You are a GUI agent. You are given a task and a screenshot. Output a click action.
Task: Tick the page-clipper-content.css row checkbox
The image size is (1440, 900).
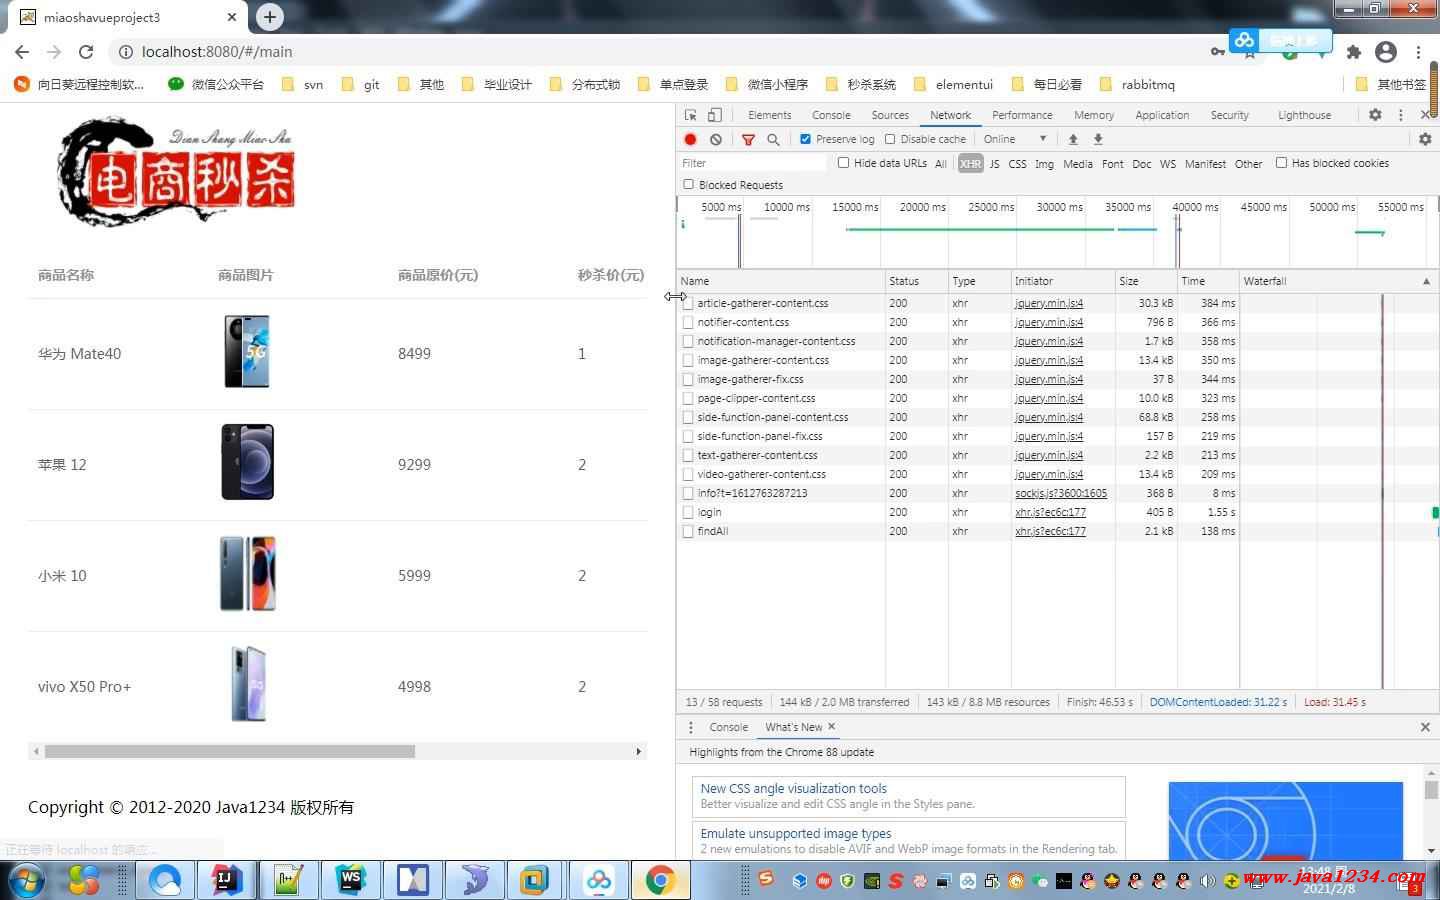pyautogui.click(x=688, y=398)
